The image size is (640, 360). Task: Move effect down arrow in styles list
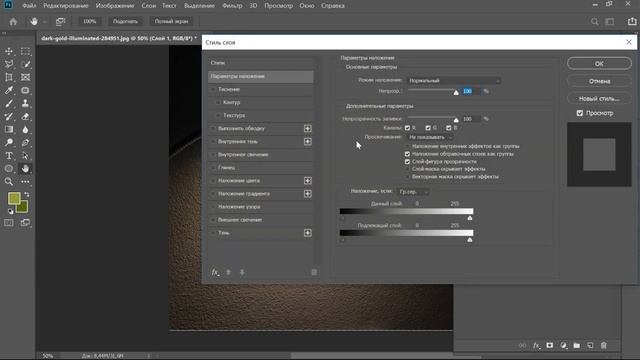click(x=242, y=272)
